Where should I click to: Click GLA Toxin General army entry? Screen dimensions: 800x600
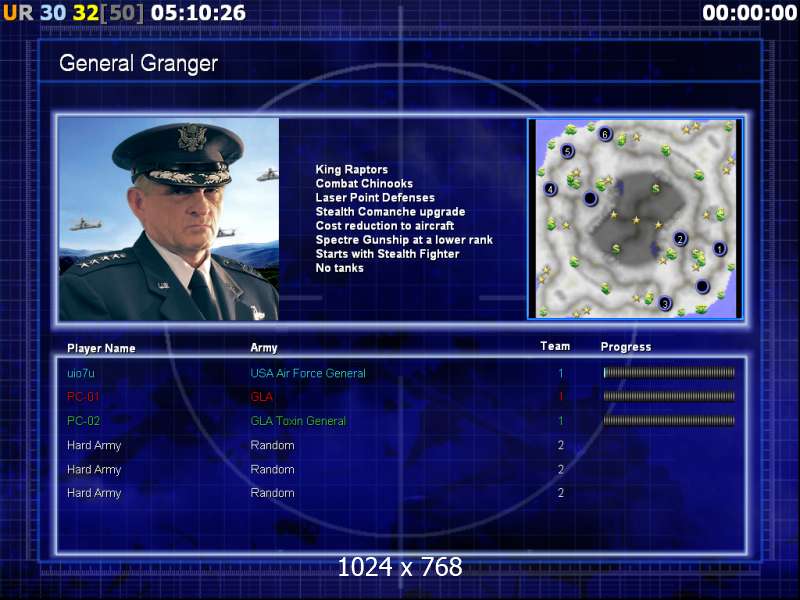[x=298, y=421]
